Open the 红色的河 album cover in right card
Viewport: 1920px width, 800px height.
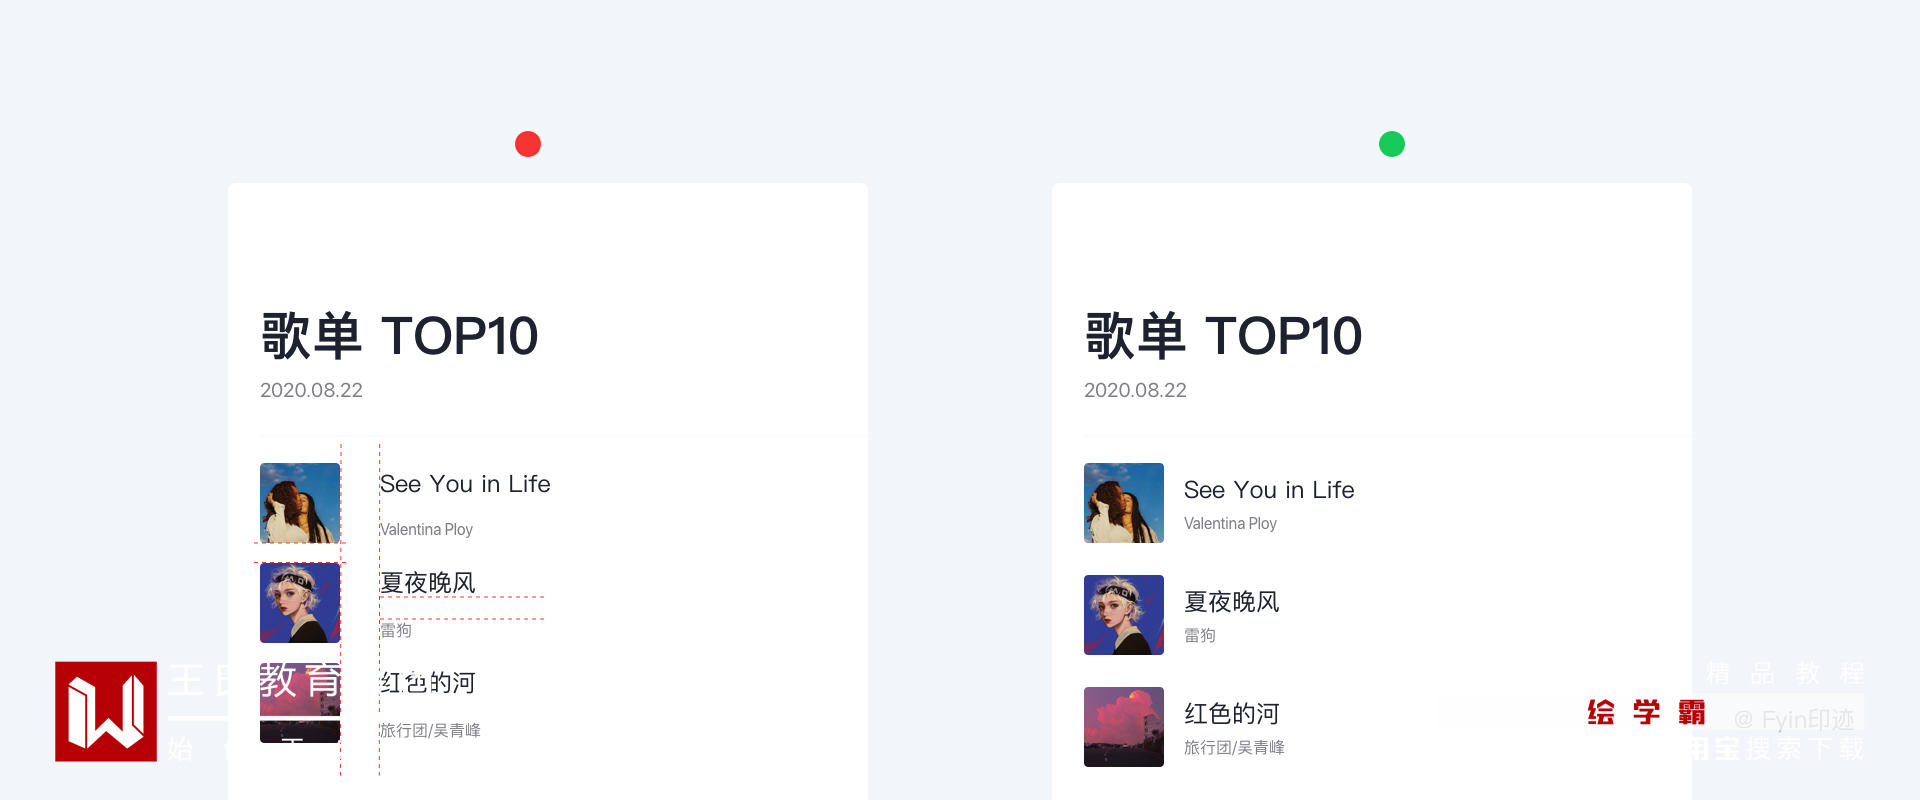1124,727
